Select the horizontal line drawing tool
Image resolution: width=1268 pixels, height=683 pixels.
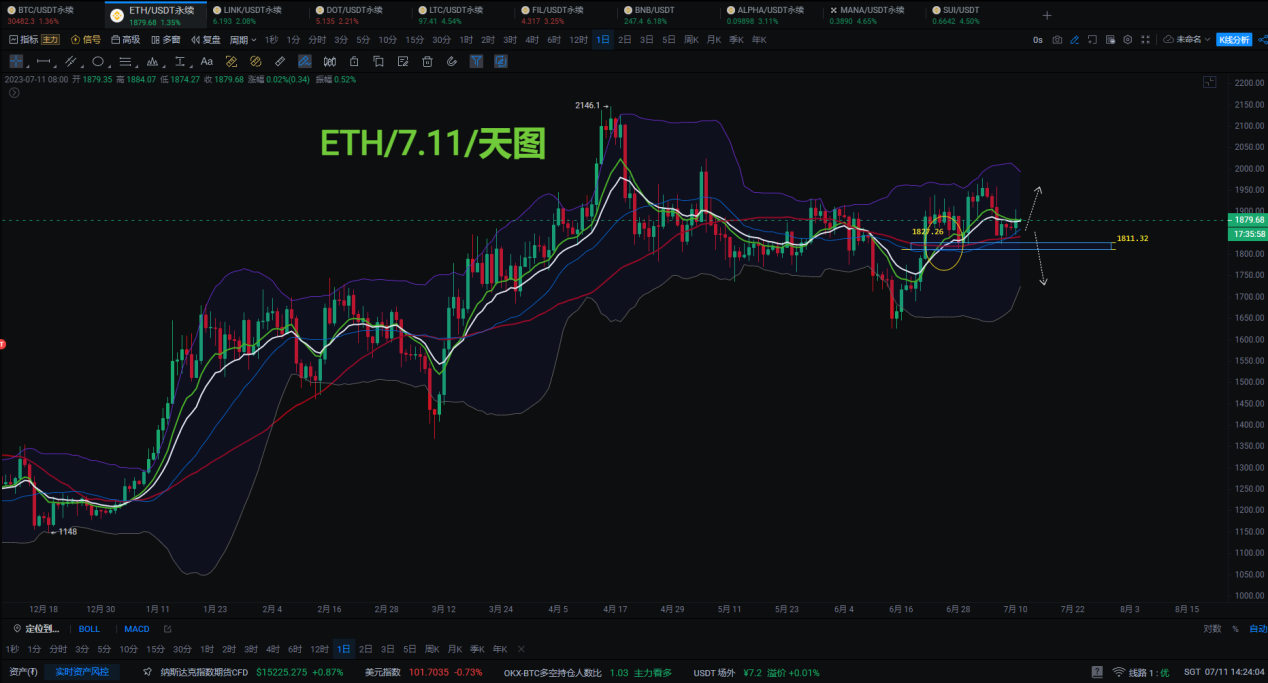44,61
